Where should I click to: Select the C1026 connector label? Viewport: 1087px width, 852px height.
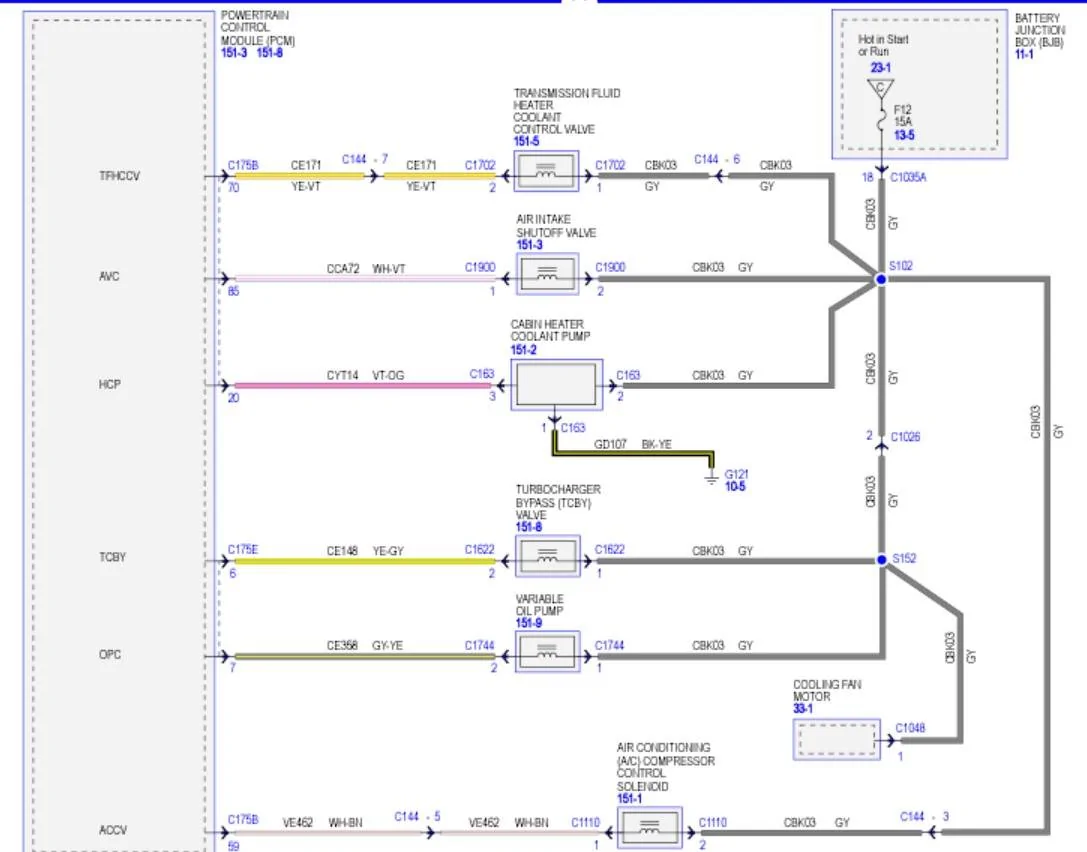click(905, 437)
